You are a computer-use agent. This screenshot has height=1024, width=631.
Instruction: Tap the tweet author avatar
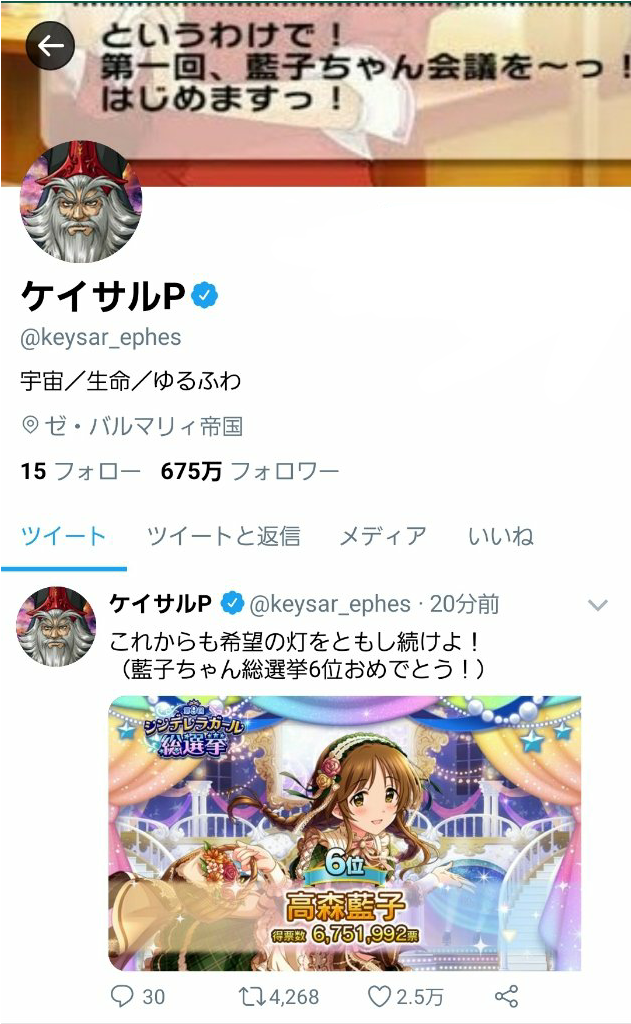click(56, 626)
